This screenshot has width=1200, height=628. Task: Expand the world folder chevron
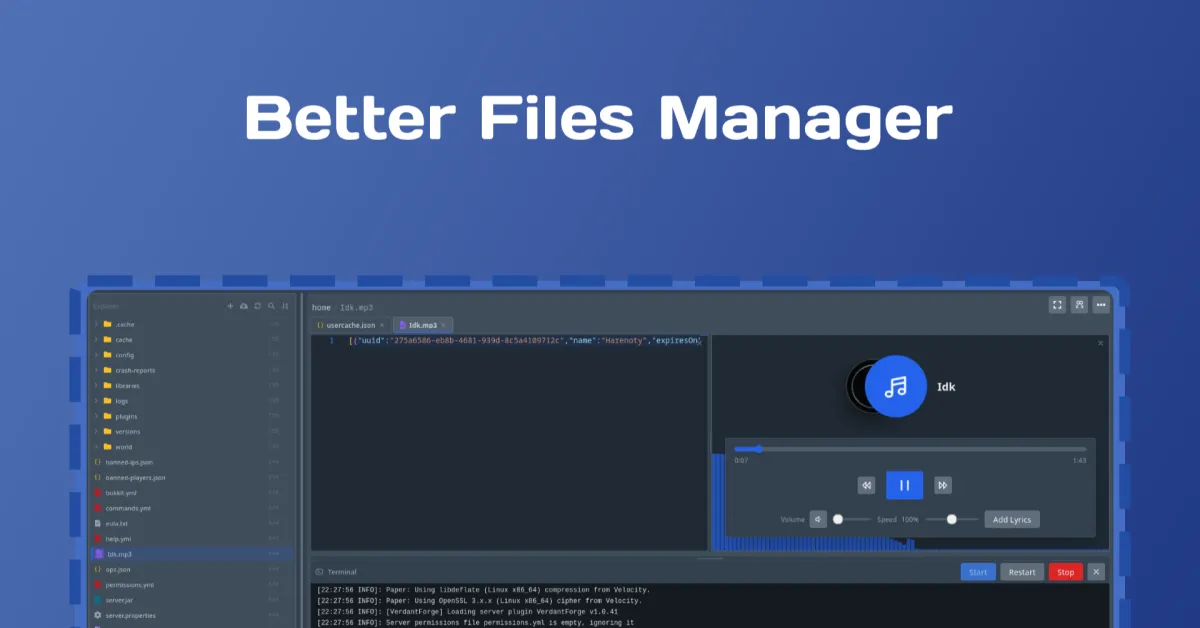pyautogui.click(x=96, y=447)
